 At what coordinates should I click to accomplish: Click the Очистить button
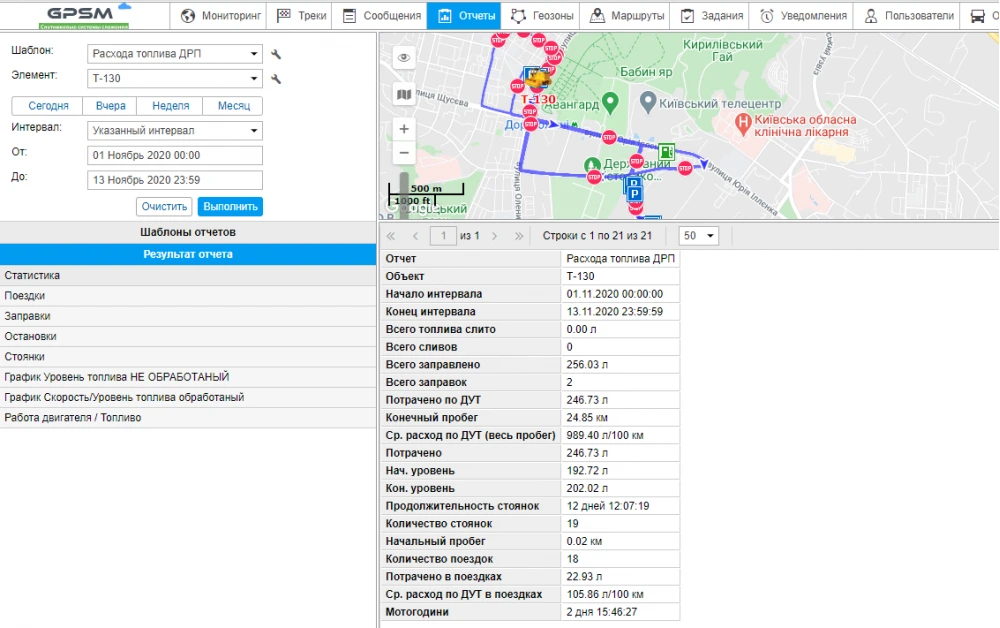coord(164,207)
